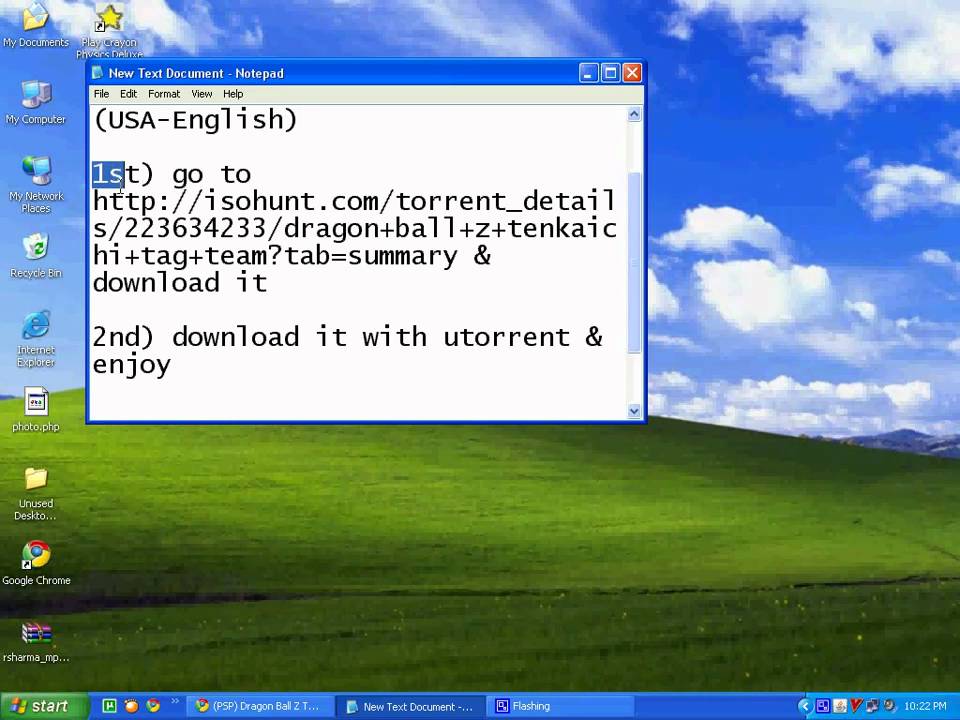Open Play Crayon Physics Deluxe shortcut
Screen dimensions: 960x720
coord(109,28)
